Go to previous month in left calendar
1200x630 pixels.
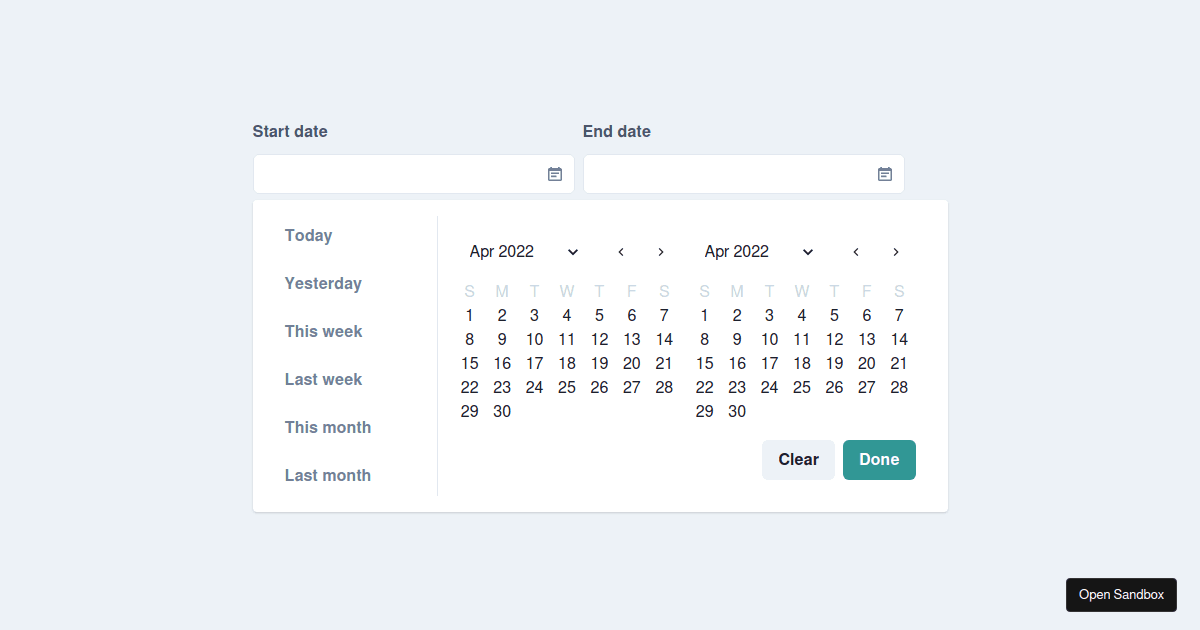point(621,252)
